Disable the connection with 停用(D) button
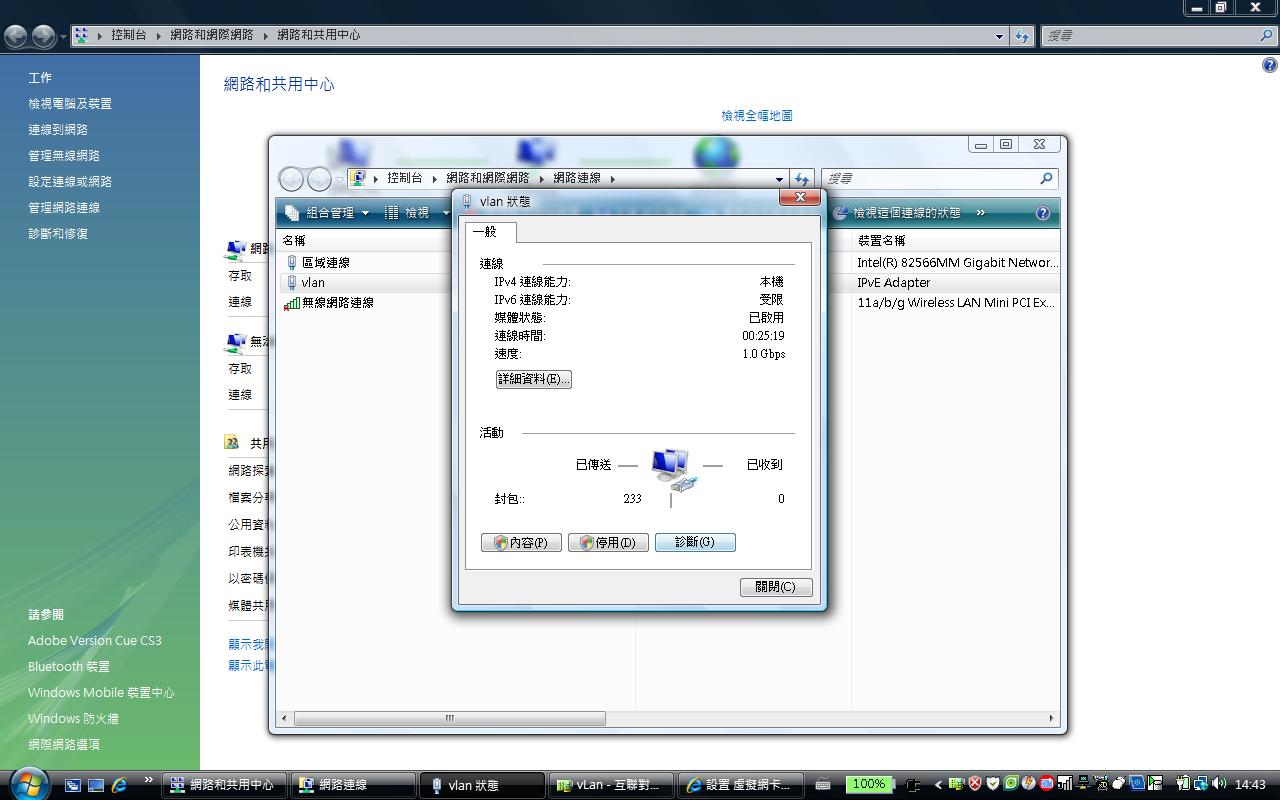 click(608, 542)
